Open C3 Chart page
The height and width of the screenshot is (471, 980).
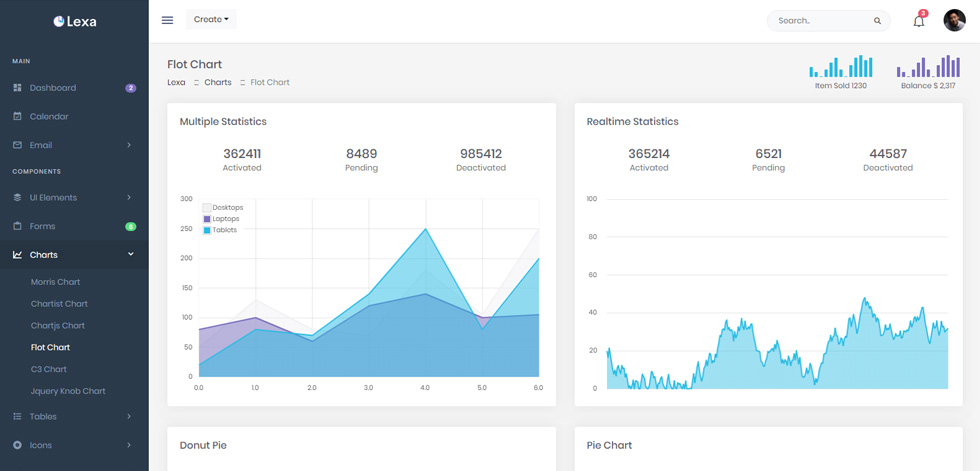49,369
